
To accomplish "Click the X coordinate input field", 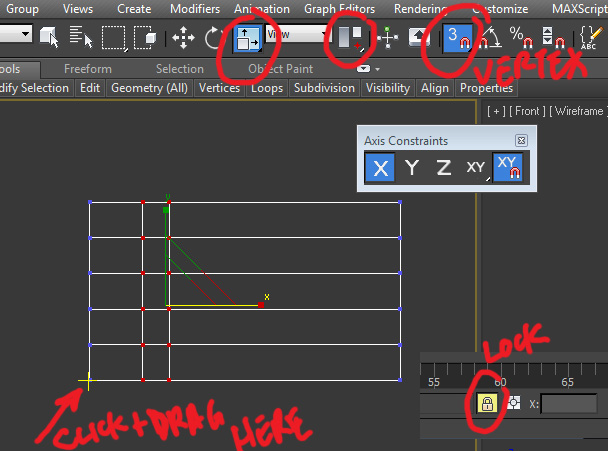I will pyautogui.click(x=569, y=404).
